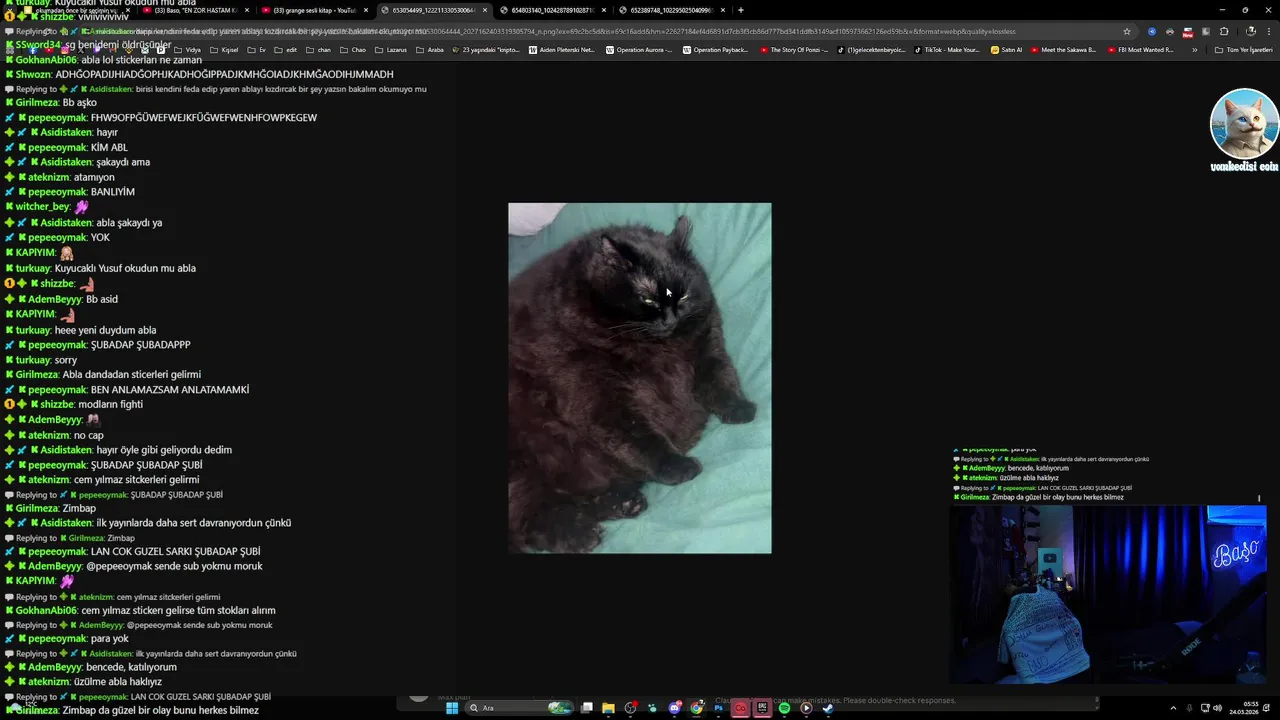Open the Chao bookmarks folder
Screen dimensions: 1280x720
click(353, 50)
